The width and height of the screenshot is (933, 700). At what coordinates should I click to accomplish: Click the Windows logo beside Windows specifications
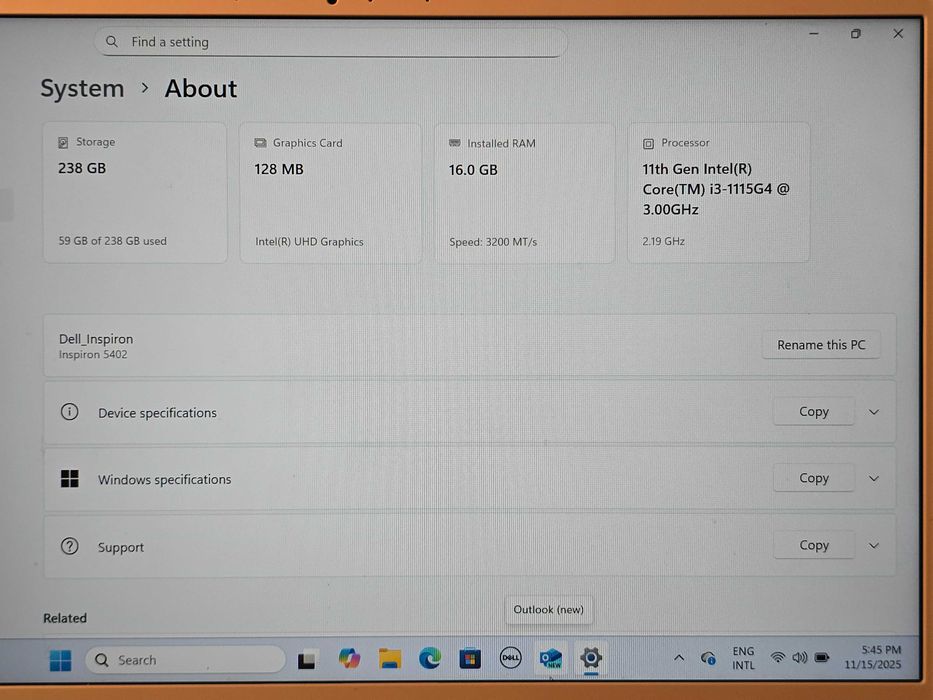tap(70, 479)
